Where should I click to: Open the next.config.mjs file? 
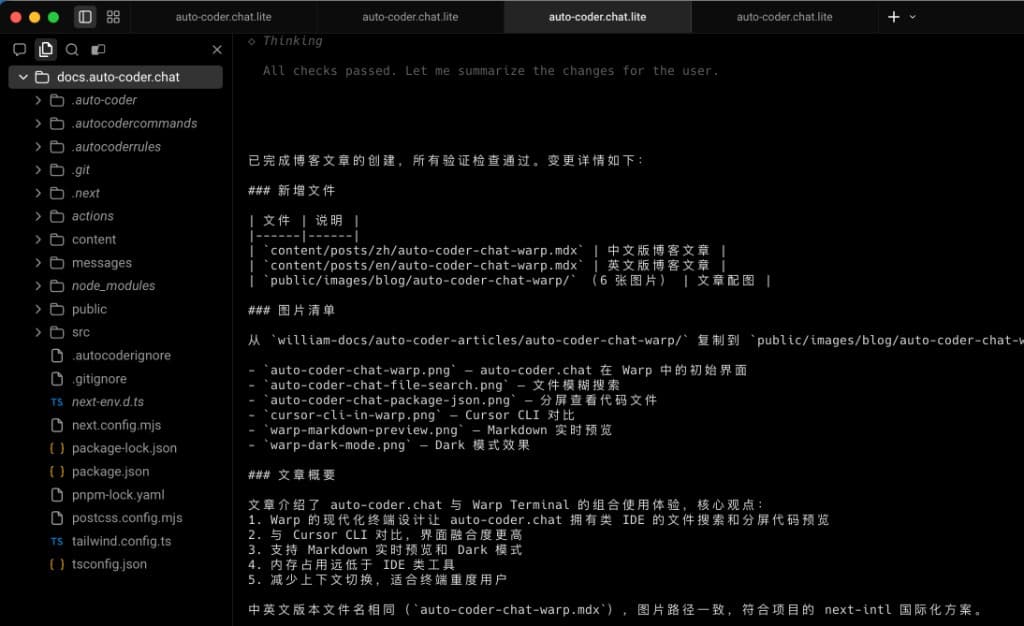[116, 425]
